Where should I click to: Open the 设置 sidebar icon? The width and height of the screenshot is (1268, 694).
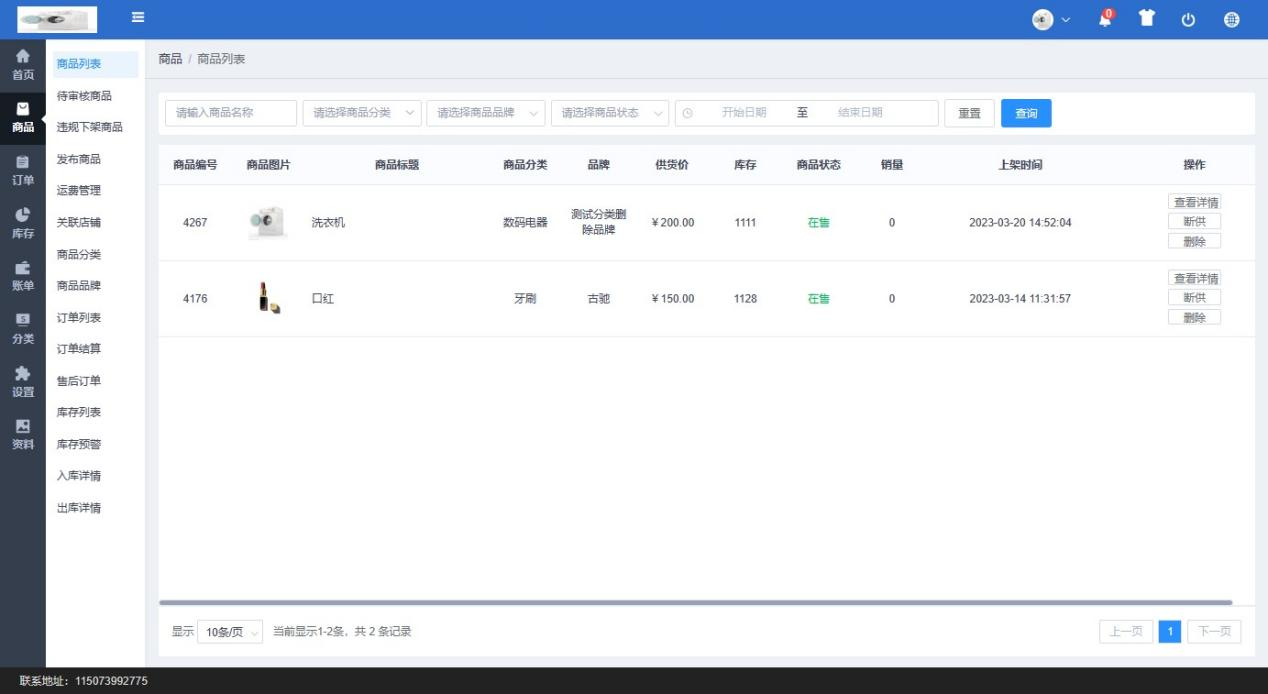(22, 382)
